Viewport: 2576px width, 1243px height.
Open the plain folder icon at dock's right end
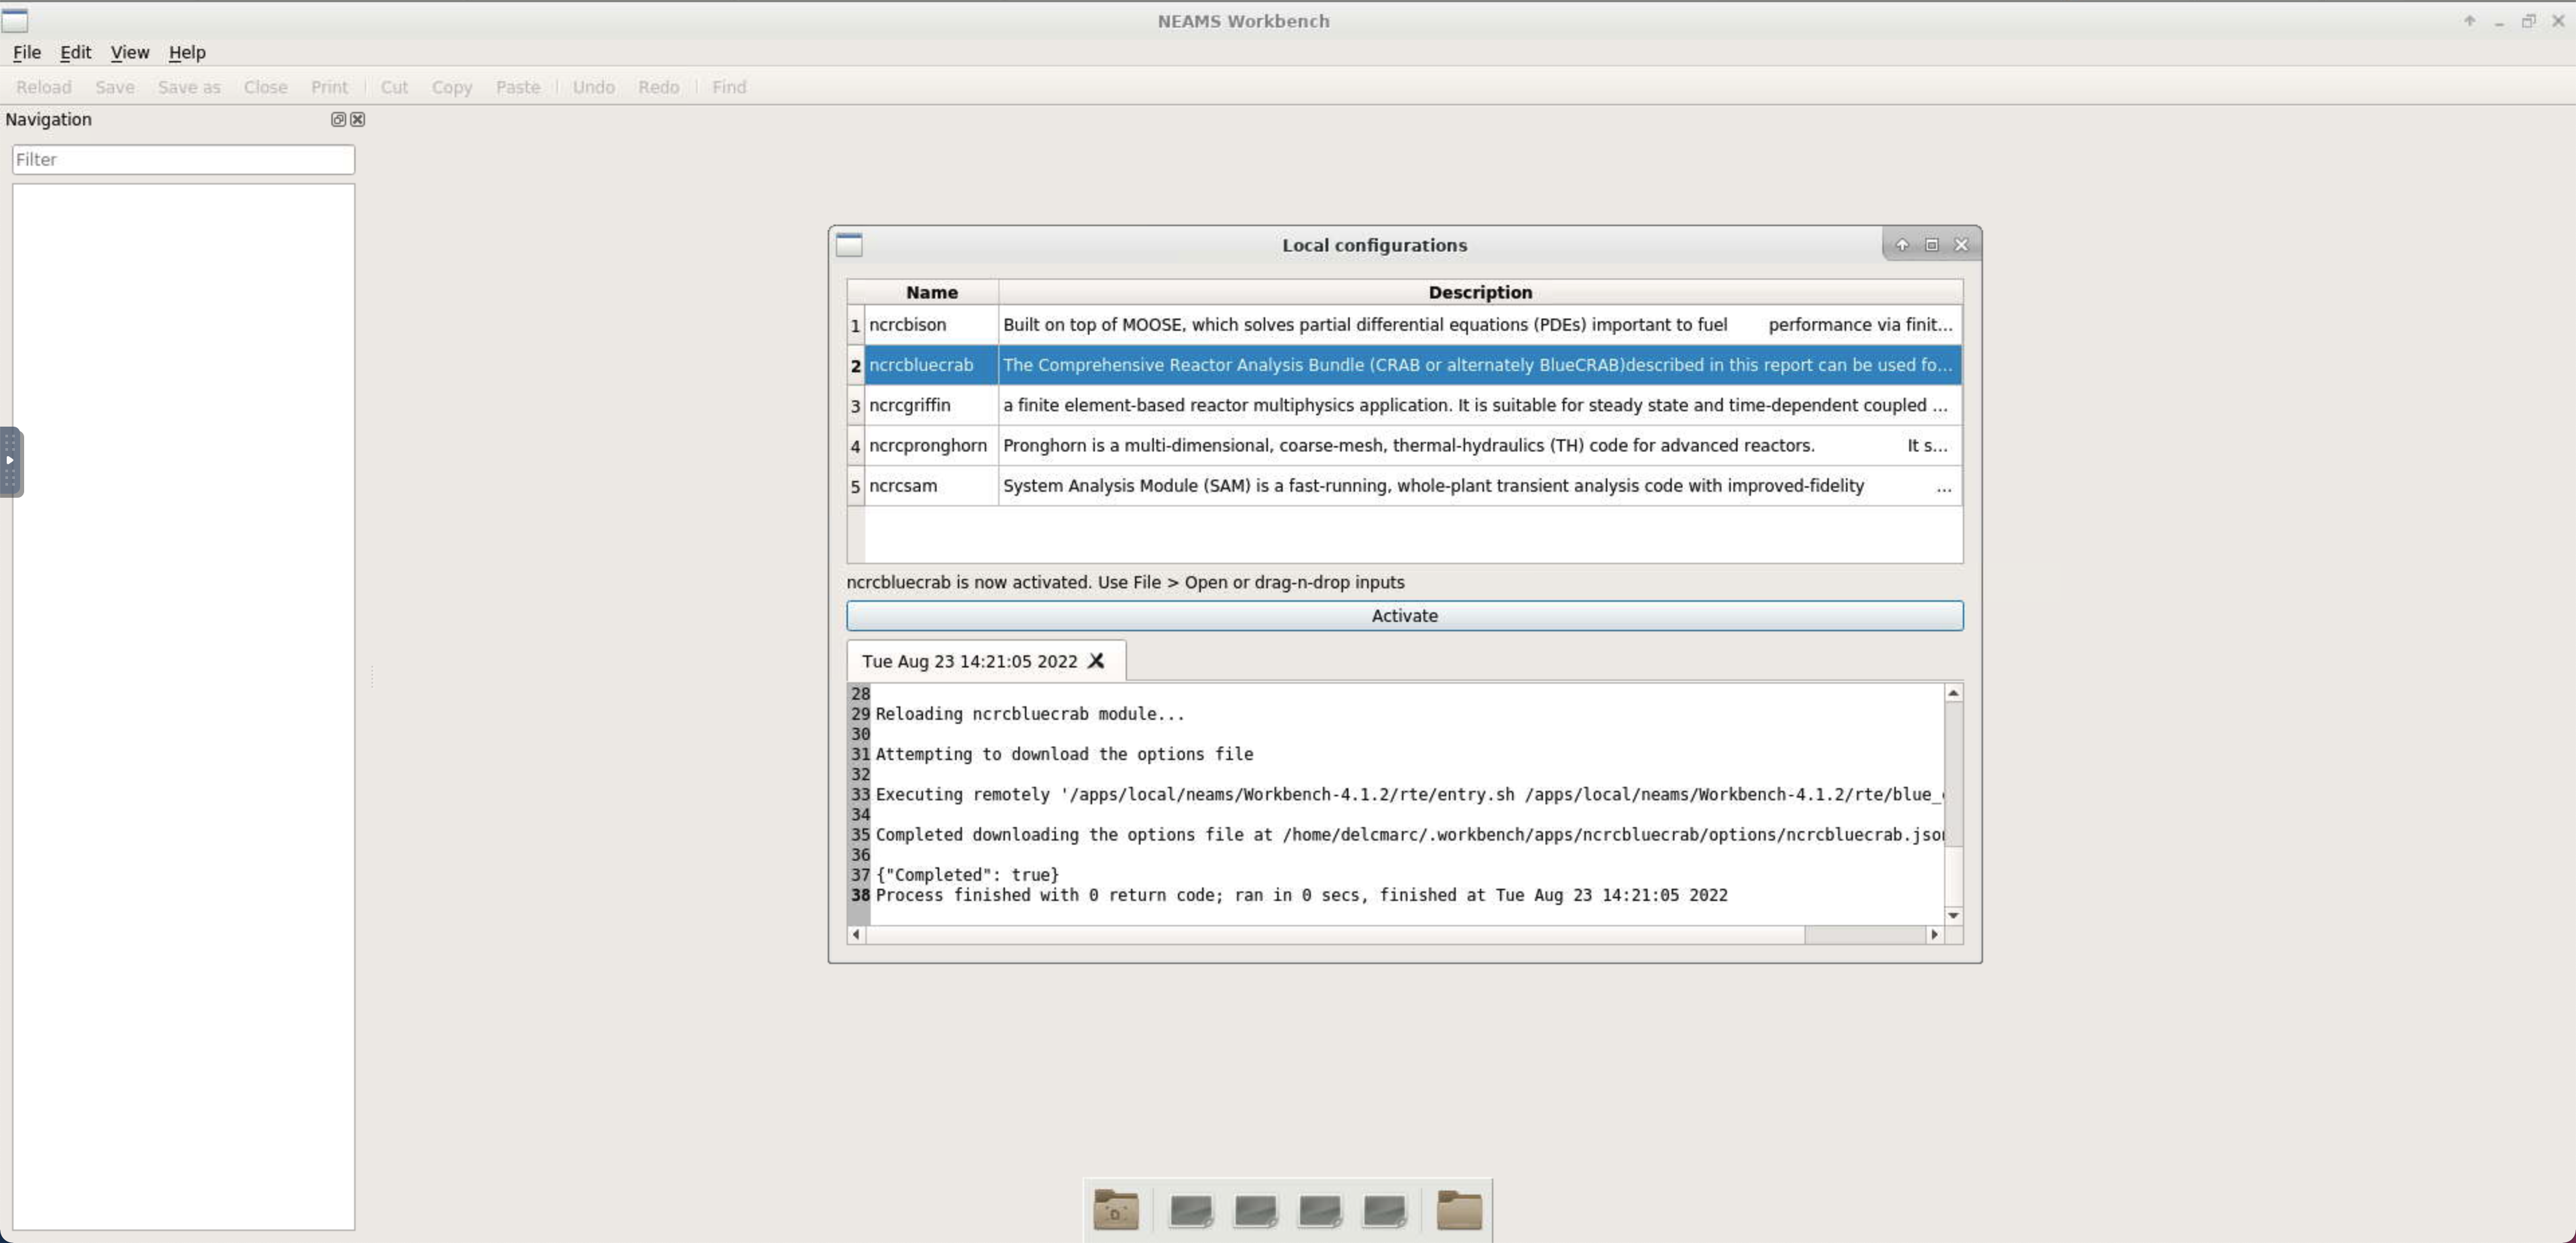point(1459,1210)
